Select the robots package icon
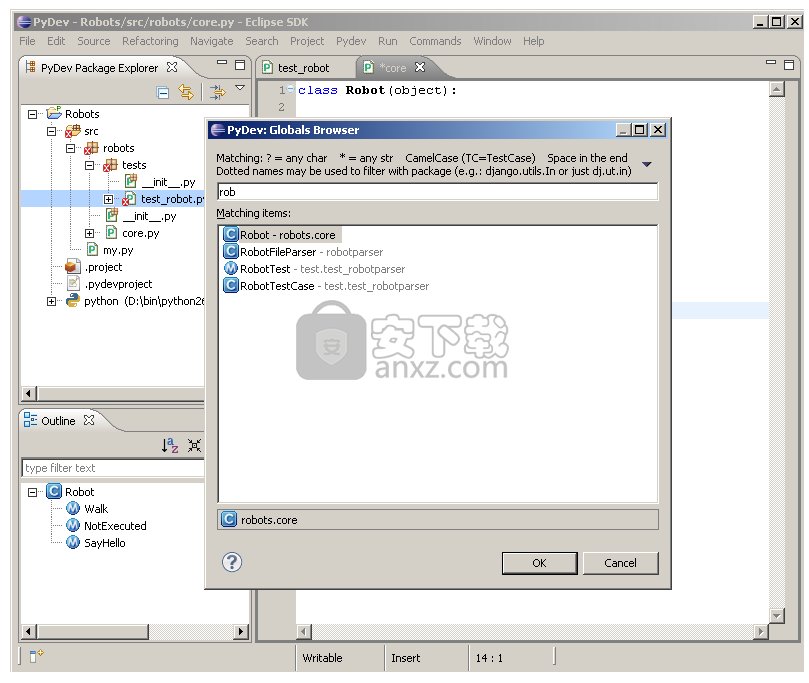 coord(91,148)
